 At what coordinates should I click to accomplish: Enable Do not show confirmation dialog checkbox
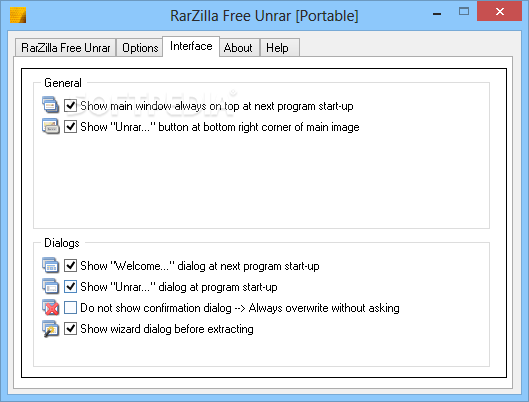pos(71,308)
